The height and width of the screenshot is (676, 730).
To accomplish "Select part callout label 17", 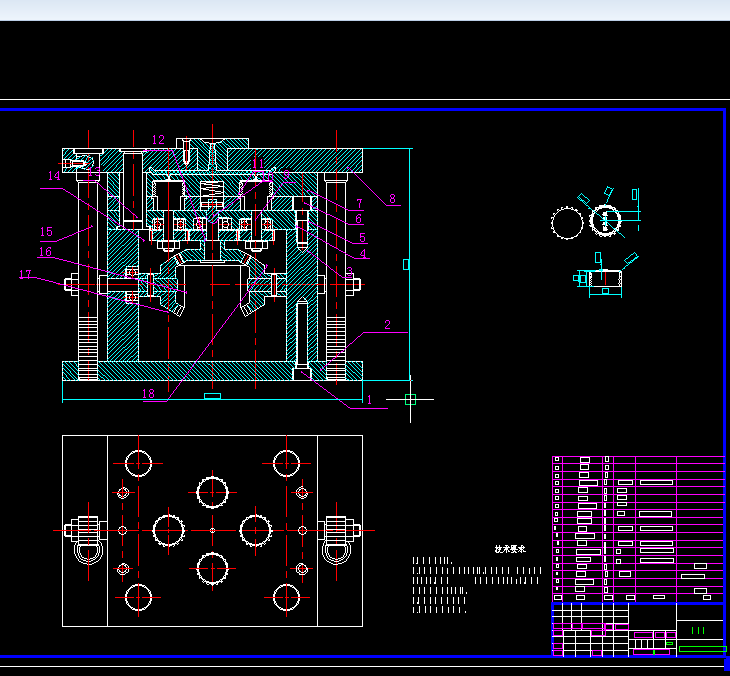I will point(25,274).
